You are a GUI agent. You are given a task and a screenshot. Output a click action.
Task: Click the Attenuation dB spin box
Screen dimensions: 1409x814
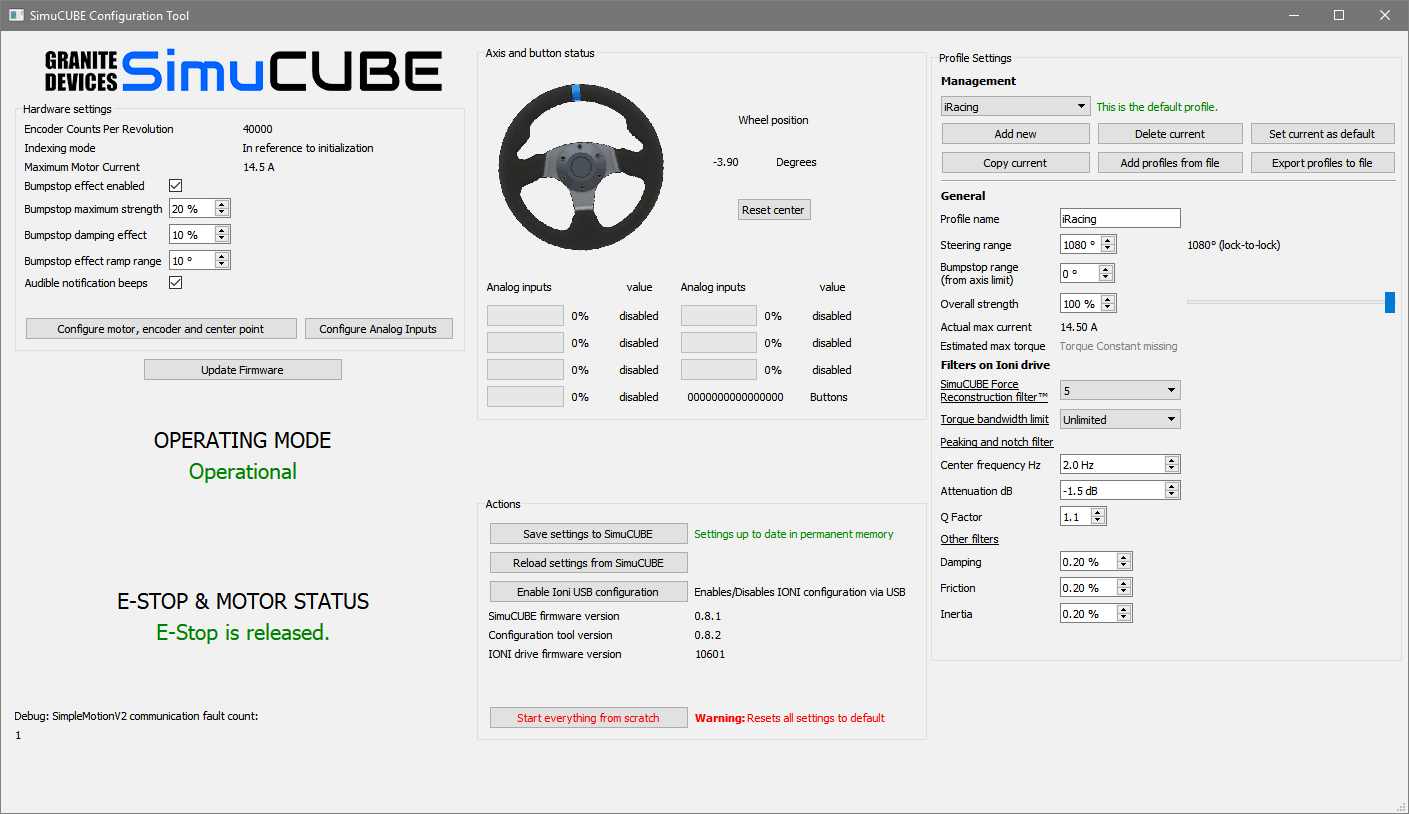point(1120,491)
